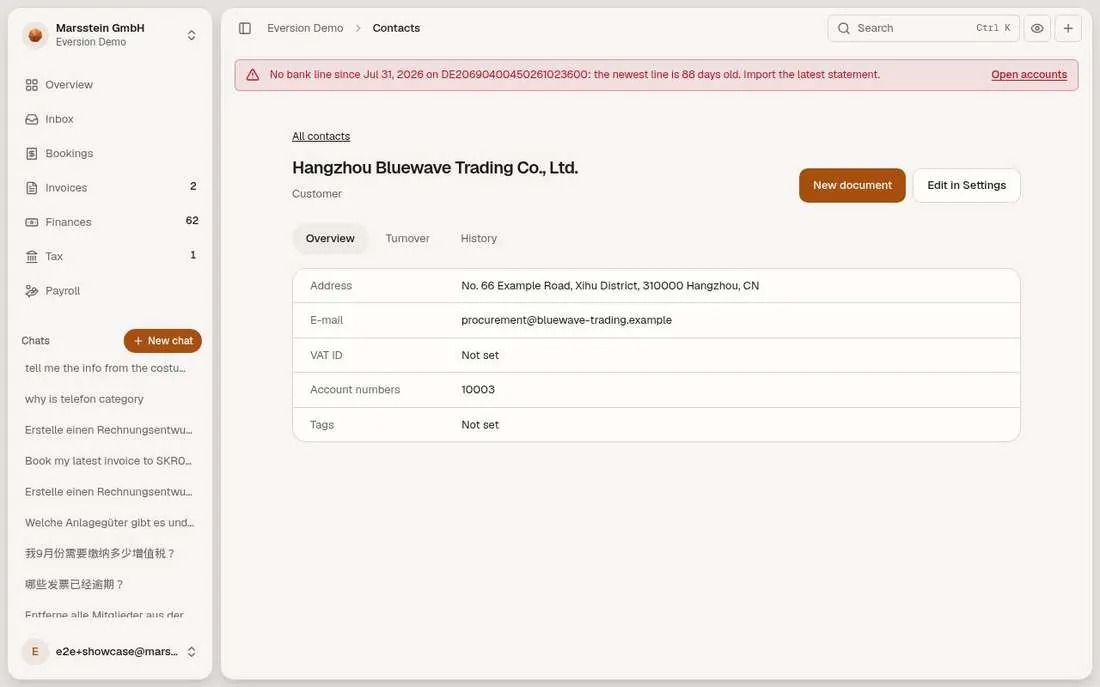Open chat 'why is telefon category'

coord(84,399)
